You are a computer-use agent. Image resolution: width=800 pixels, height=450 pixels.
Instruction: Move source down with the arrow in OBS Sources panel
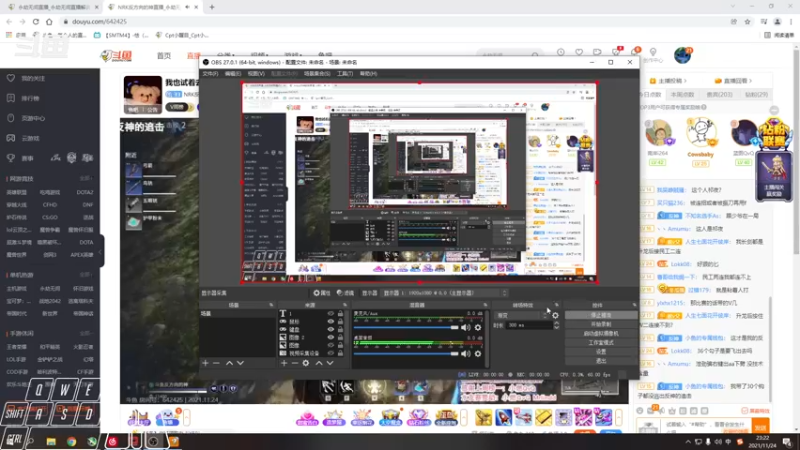[x=330, y=363]
